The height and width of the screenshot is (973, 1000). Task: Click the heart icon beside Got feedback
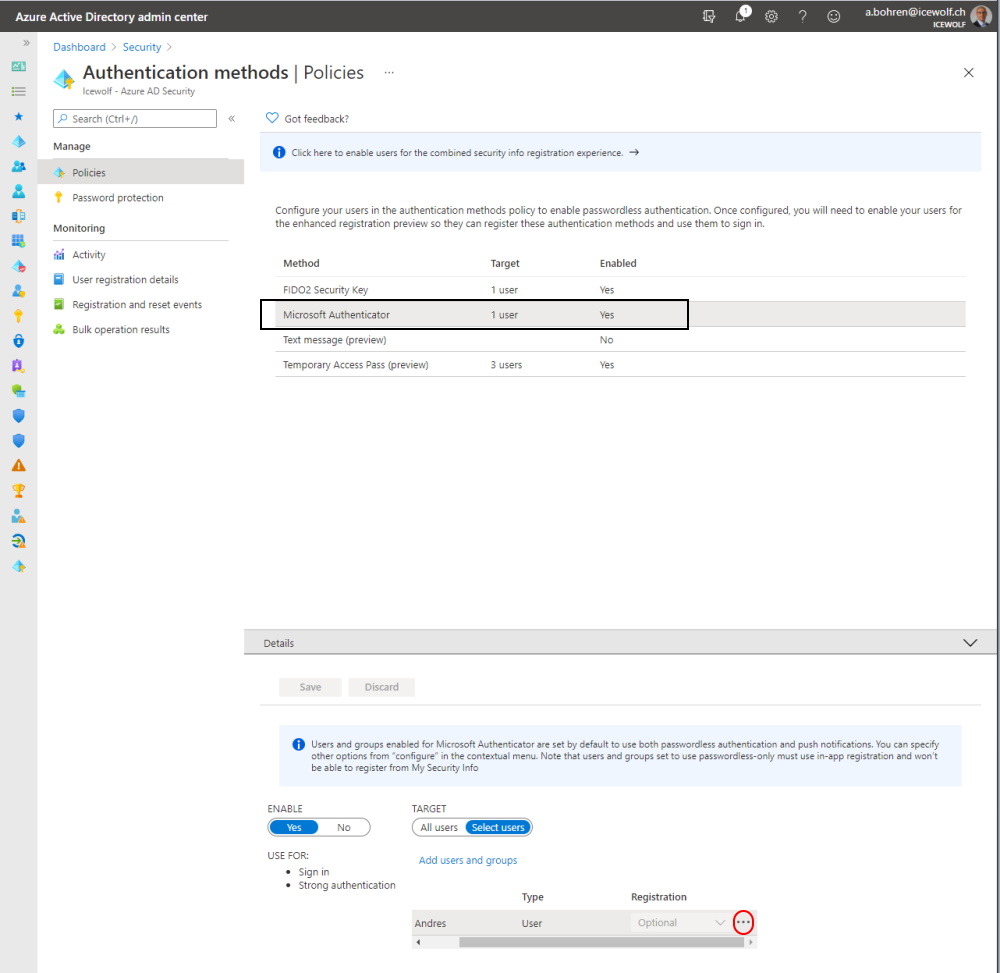(x=272, y=118)
